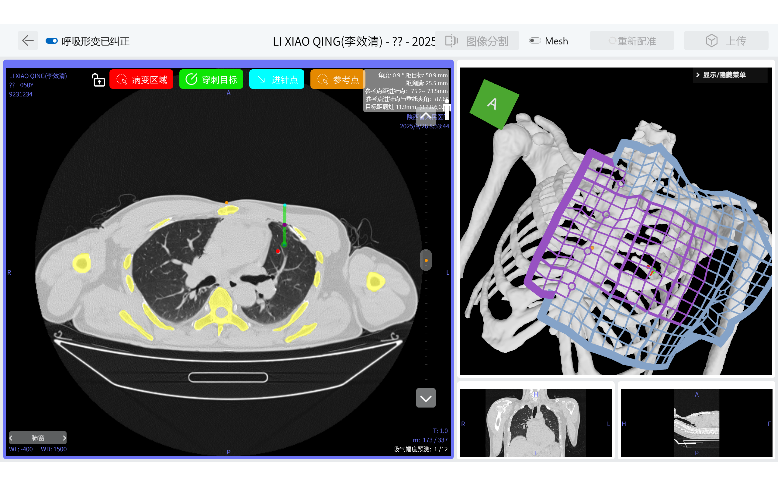Select the cyan 进针点 tool

pos(276,80)
